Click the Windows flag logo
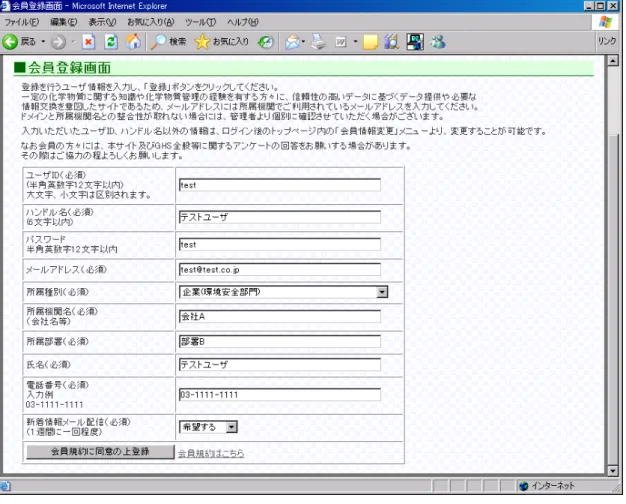The image size is (626, 504). pyautogui.click(x=606, y=22)
